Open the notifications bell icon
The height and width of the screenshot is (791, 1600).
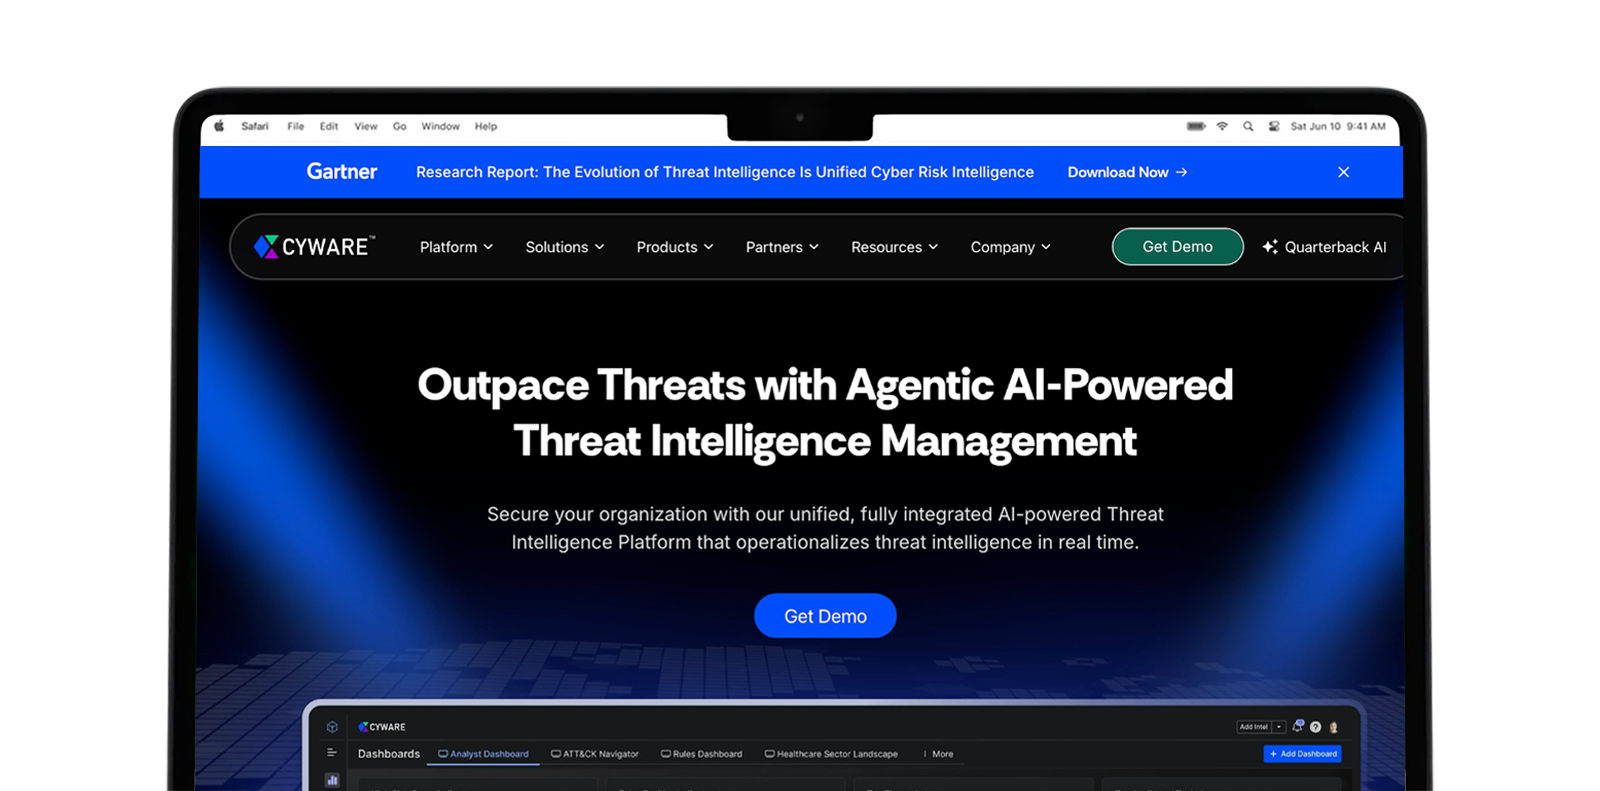tap(1298, 726)
